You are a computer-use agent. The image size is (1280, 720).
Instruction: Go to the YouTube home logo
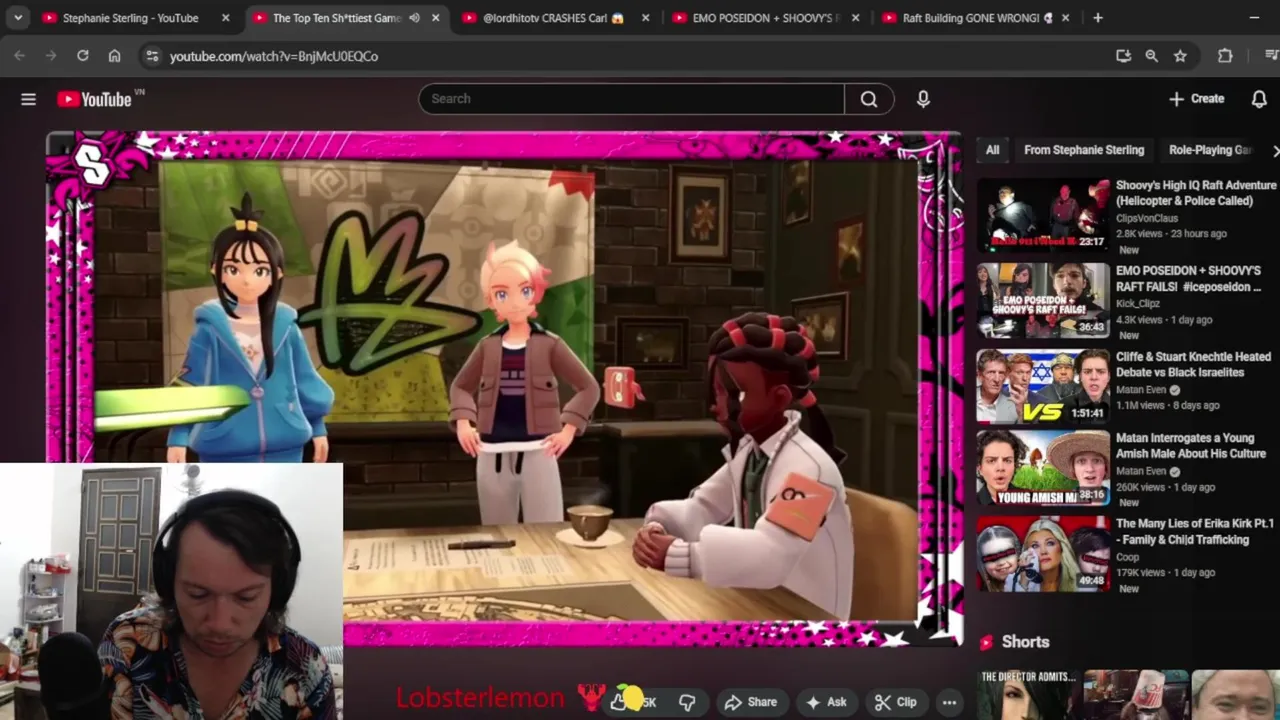point(95,99)
